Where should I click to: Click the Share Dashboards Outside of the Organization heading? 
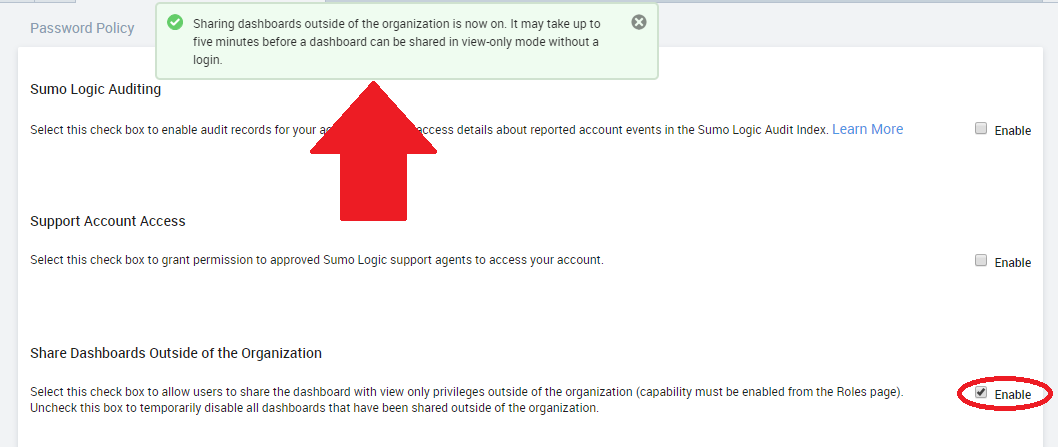[176, 352]
